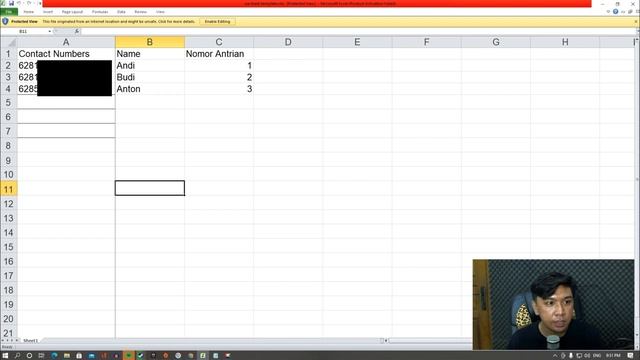The width and height of the screenshot is (640, 360).
Task: Select column G header
Action: pyautogui.click(x=496, y=42)
